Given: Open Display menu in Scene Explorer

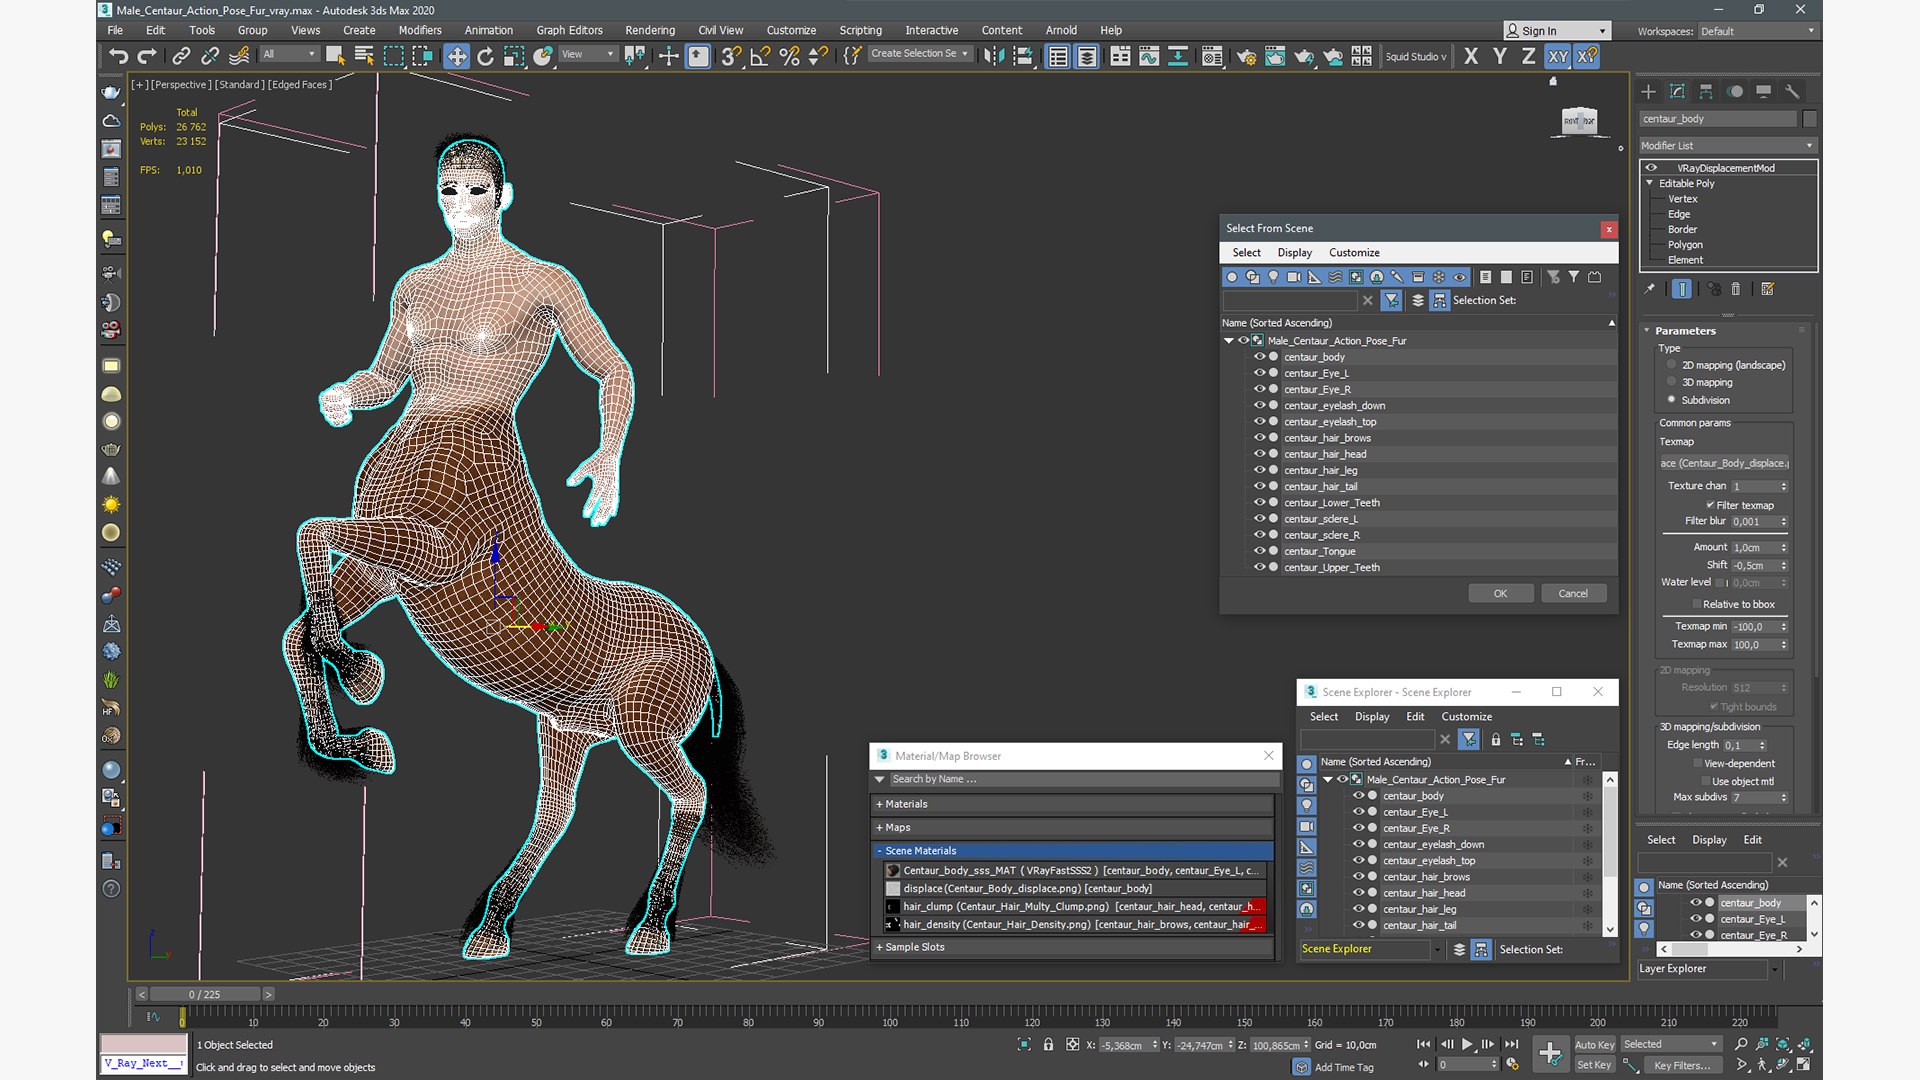Looking at the screenshot, I should [1372, 717].
